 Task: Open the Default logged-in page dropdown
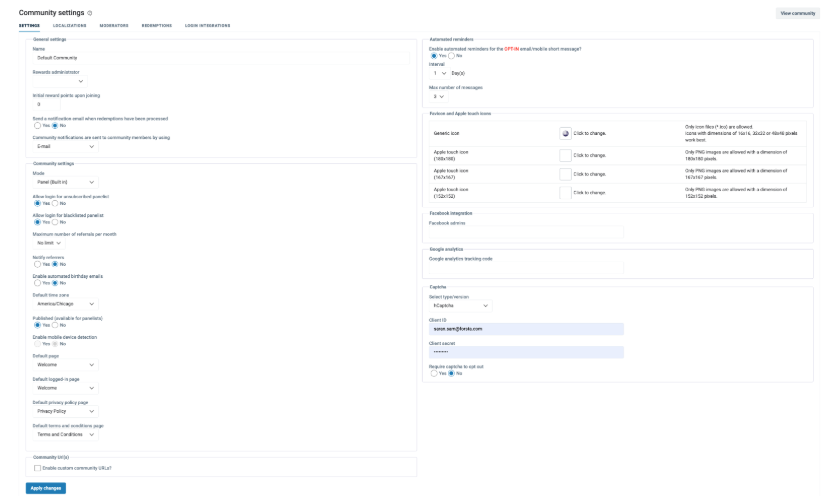65,388
